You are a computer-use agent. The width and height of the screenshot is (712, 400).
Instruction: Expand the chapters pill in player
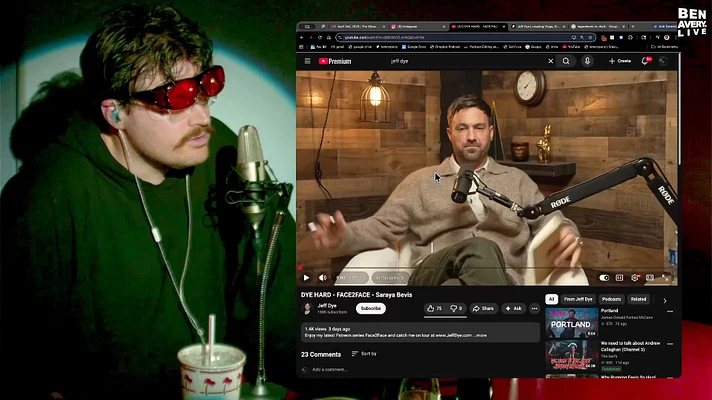pos(390,277)
